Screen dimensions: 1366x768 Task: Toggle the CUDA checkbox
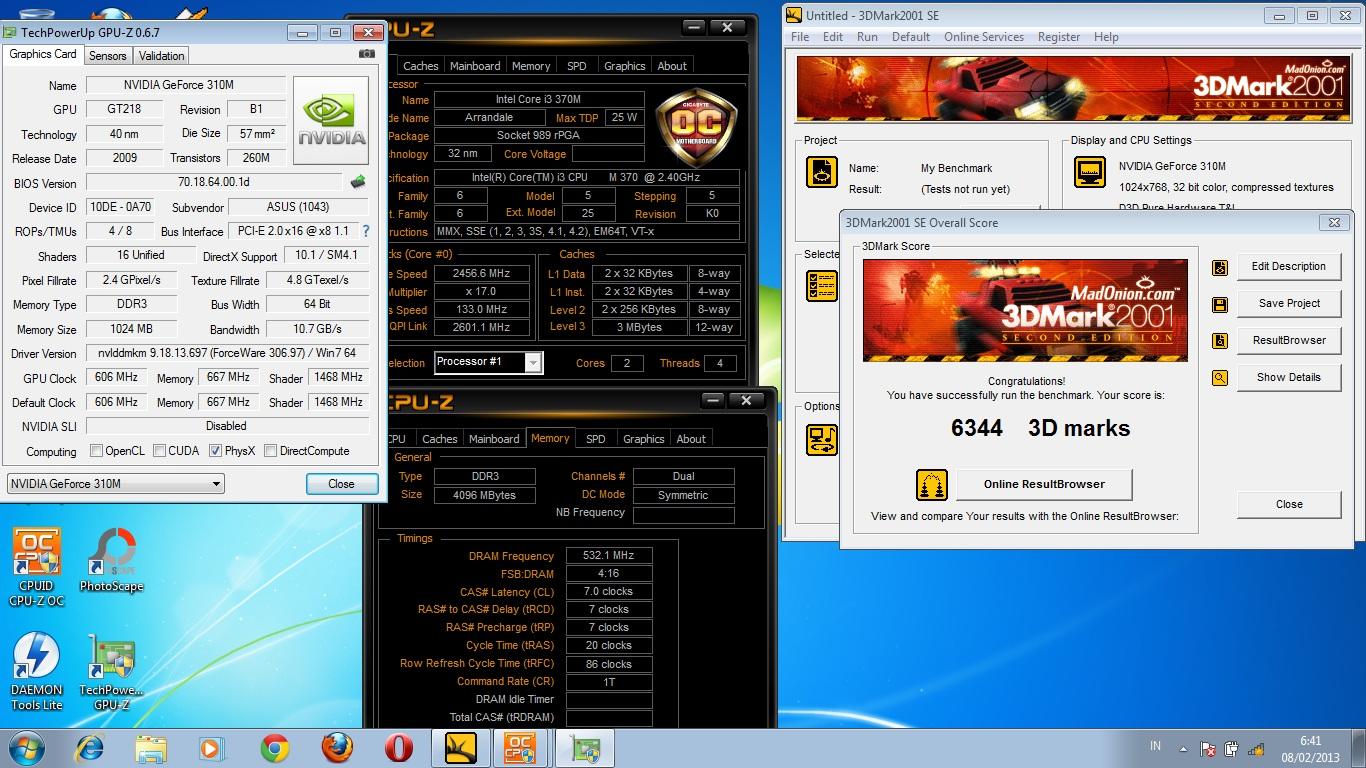(159, 451)
